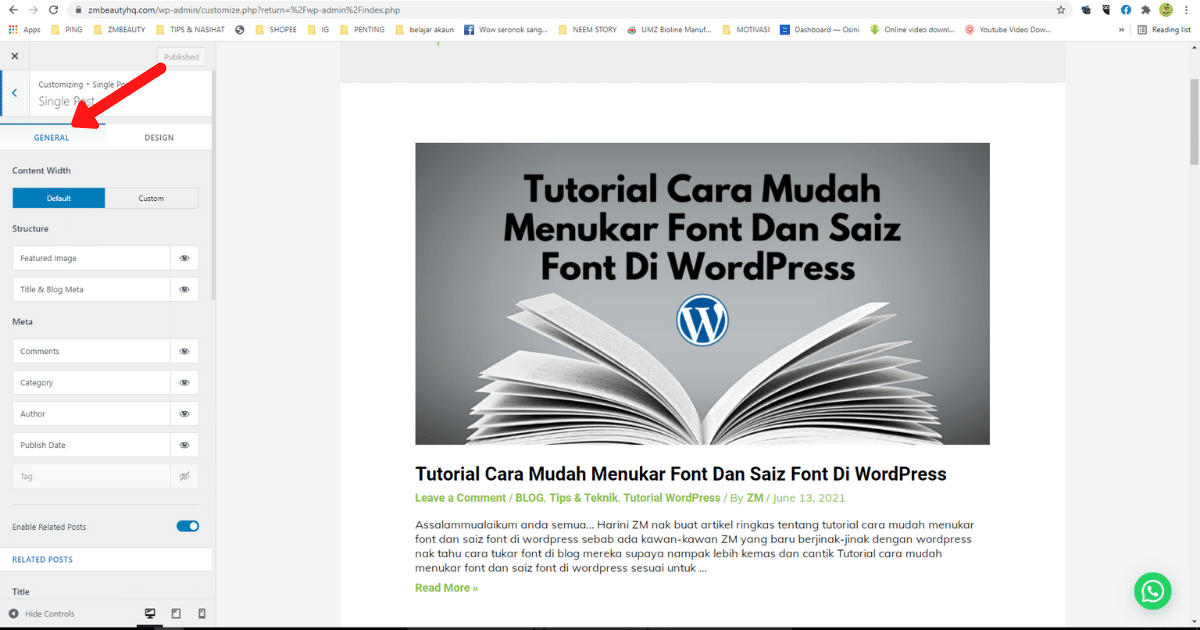Viewport: 1200px width, 630px height.
Task: Open the post title link in preview
Action: click(681, 473)
